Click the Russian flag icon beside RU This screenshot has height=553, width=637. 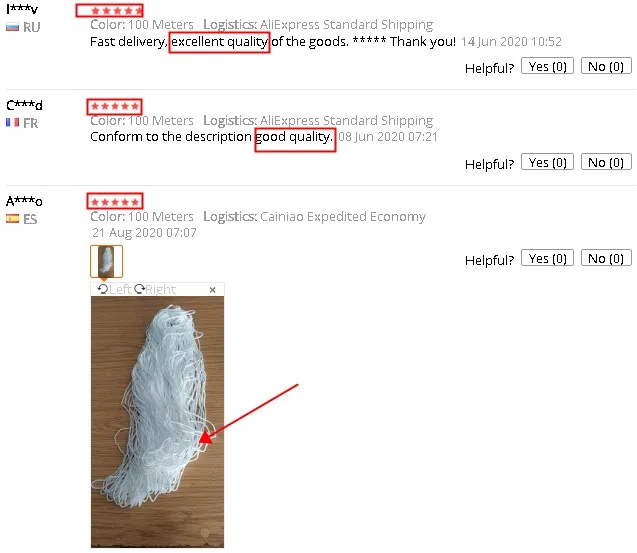coord(13,27)
